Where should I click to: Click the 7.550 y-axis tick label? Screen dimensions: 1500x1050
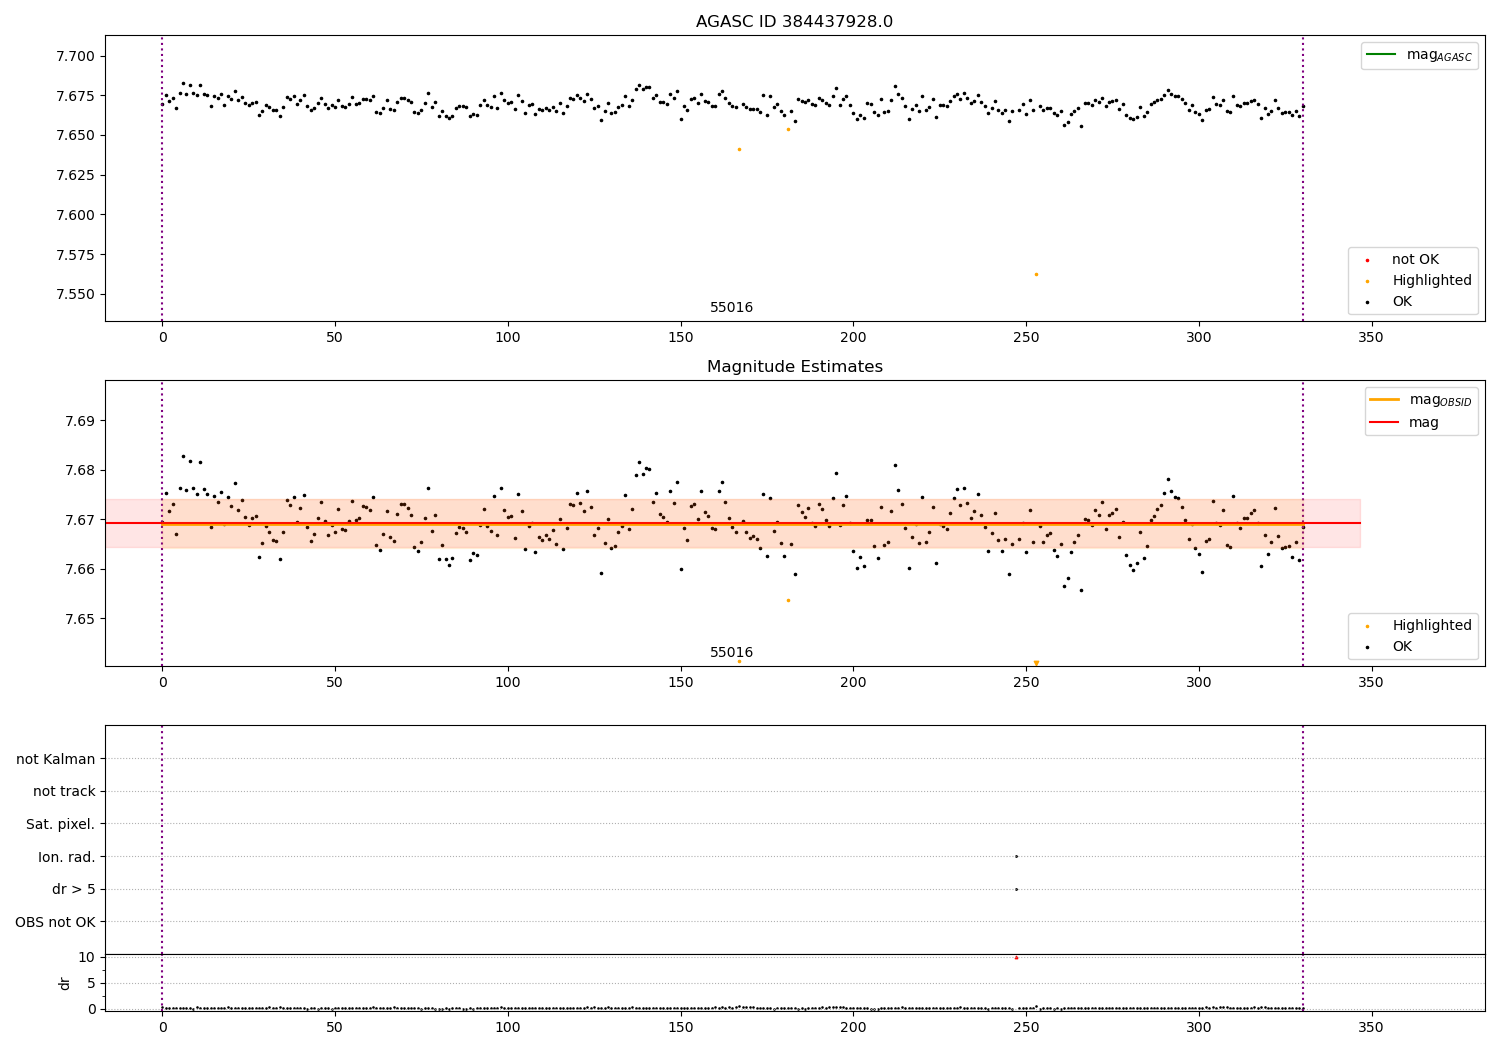tap(76, 295)
